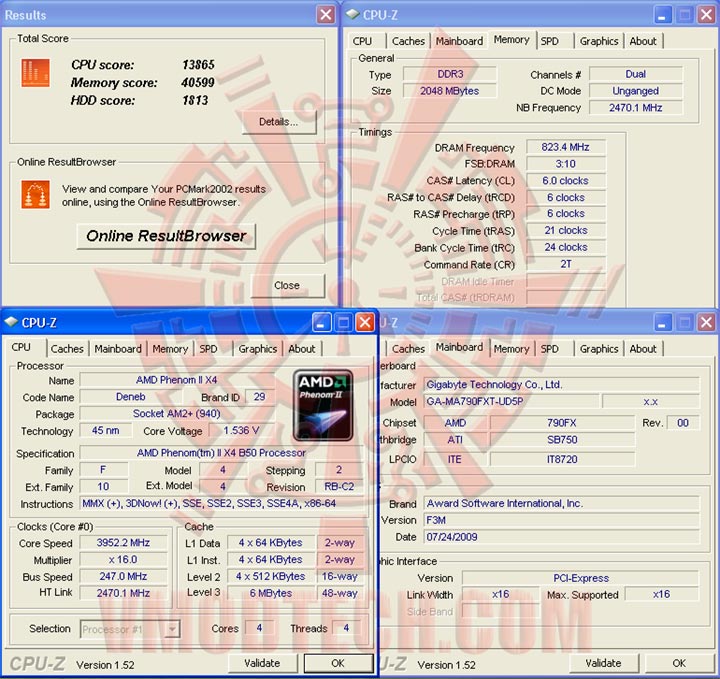720x679 pixels.
Task: Switch to Mainboard tab in CPU window
Action: 118,349
